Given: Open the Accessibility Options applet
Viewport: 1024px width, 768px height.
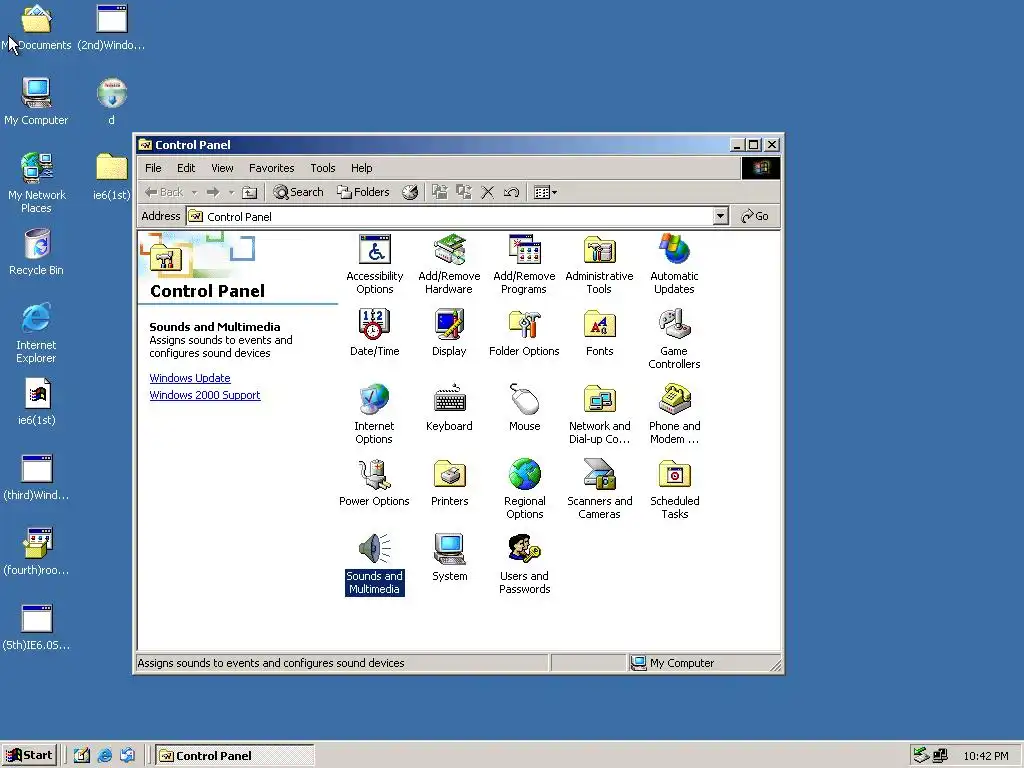Looking at the screenshot, I should [x=374, y=264].
